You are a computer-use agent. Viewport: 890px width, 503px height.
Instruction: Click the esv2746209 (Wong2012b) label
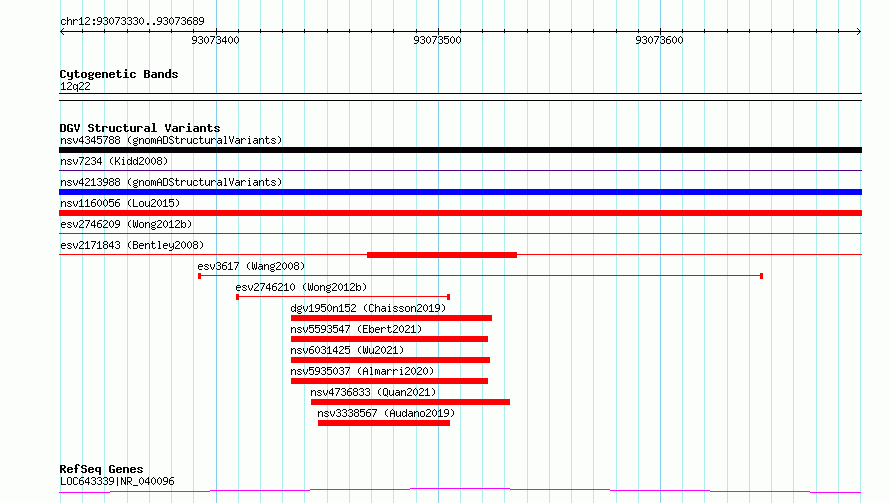(126, 224)
